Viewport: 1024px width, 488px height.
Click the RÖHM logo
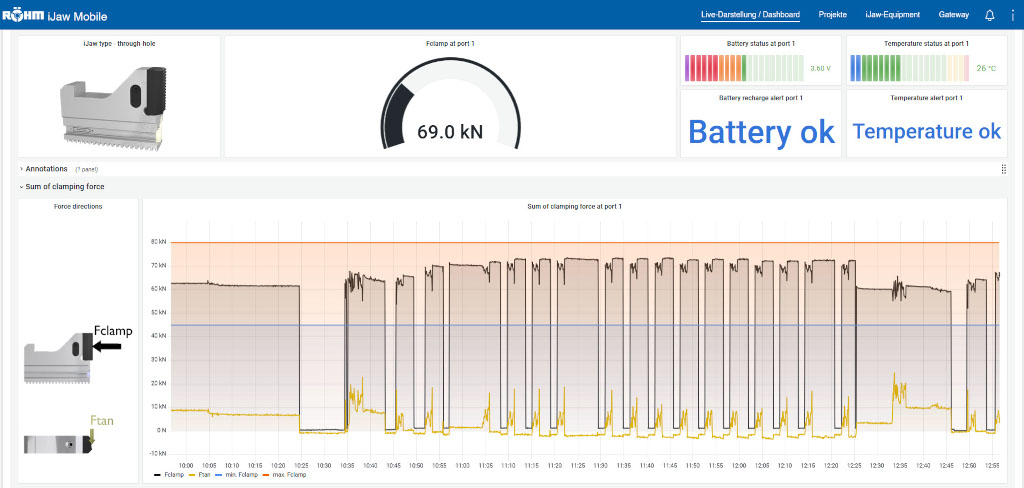pyautogui.click(x=23, y=16)
